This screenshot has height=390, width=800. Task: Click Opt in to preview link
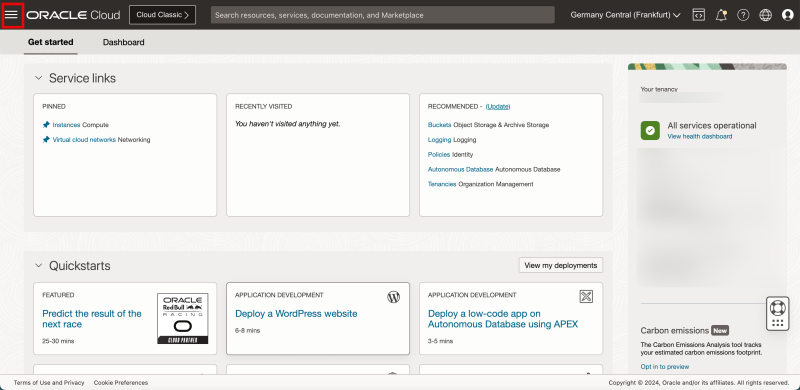pyautogui.click(x=665, y=367)
